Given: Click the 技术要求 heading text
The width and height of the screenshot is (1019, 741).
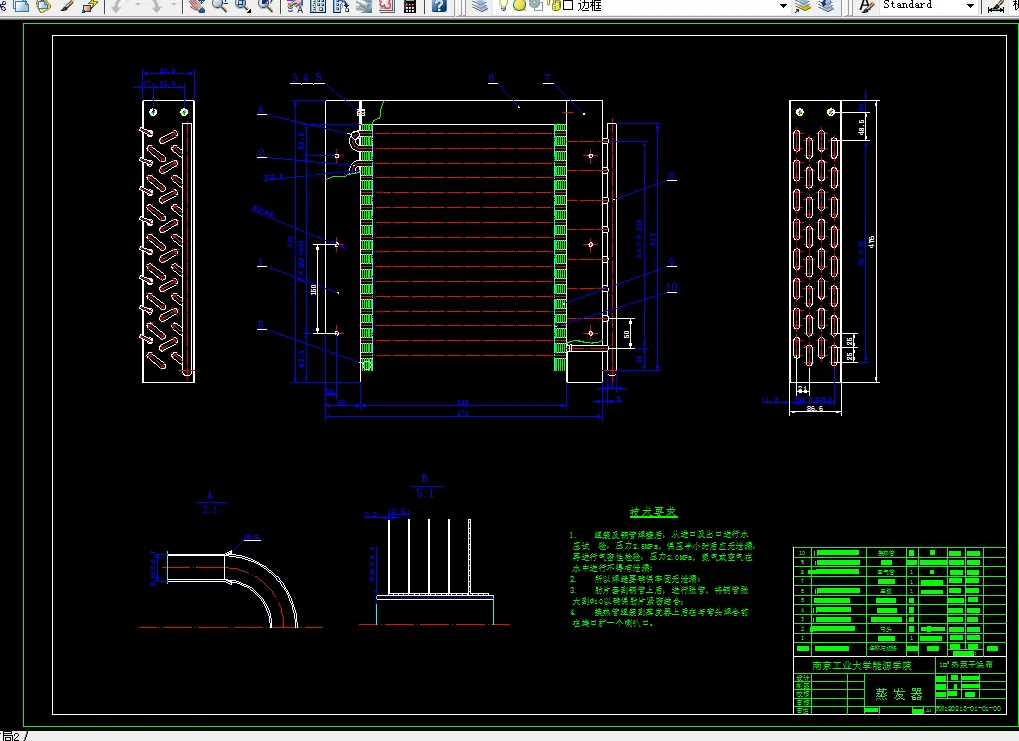Looking at the screenshot, I should click(653, 512).
